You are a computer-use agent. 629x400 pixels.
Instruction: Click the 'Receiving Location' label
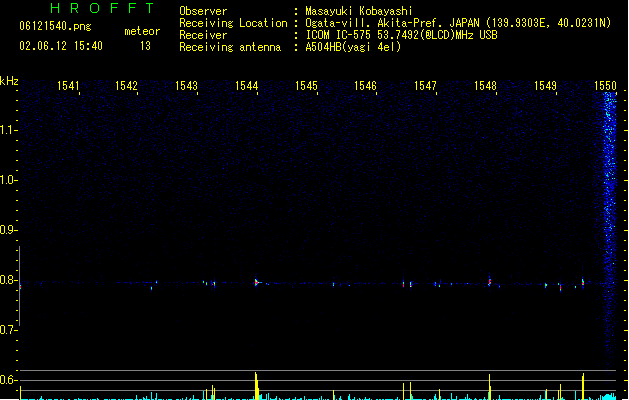[233, 23]
